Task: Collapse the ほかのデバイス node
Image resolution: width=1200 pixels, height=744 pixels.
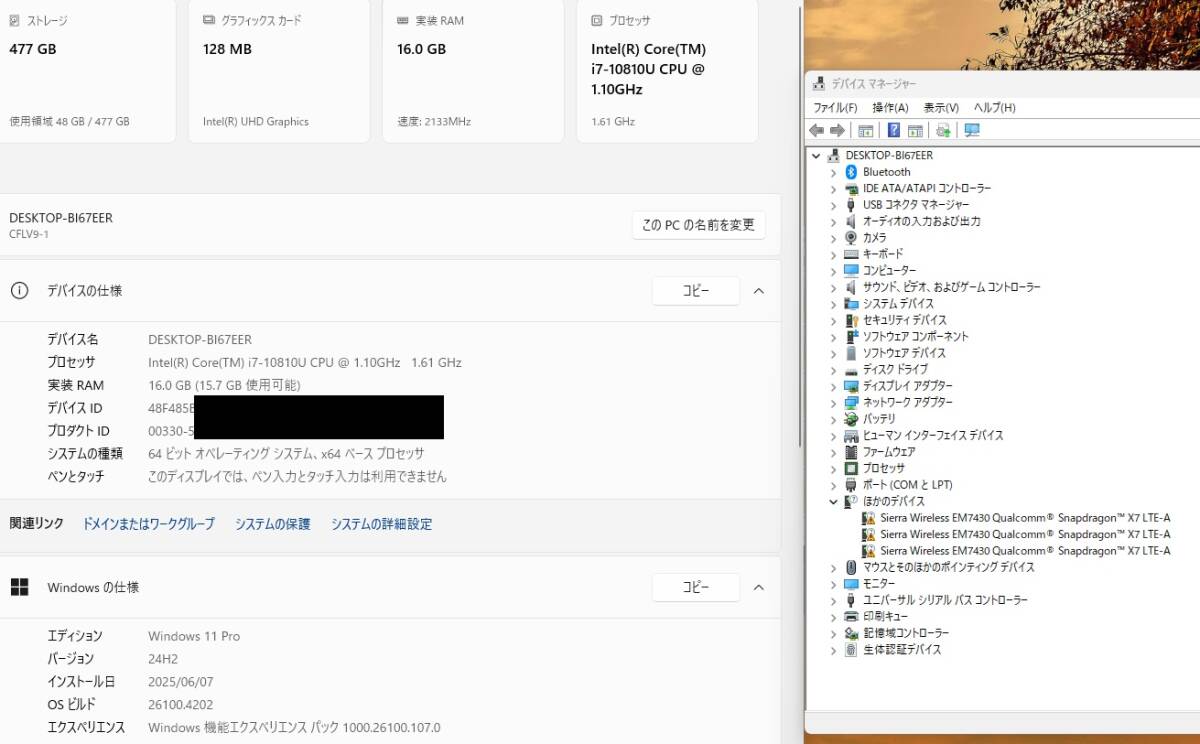Action: 833,502
